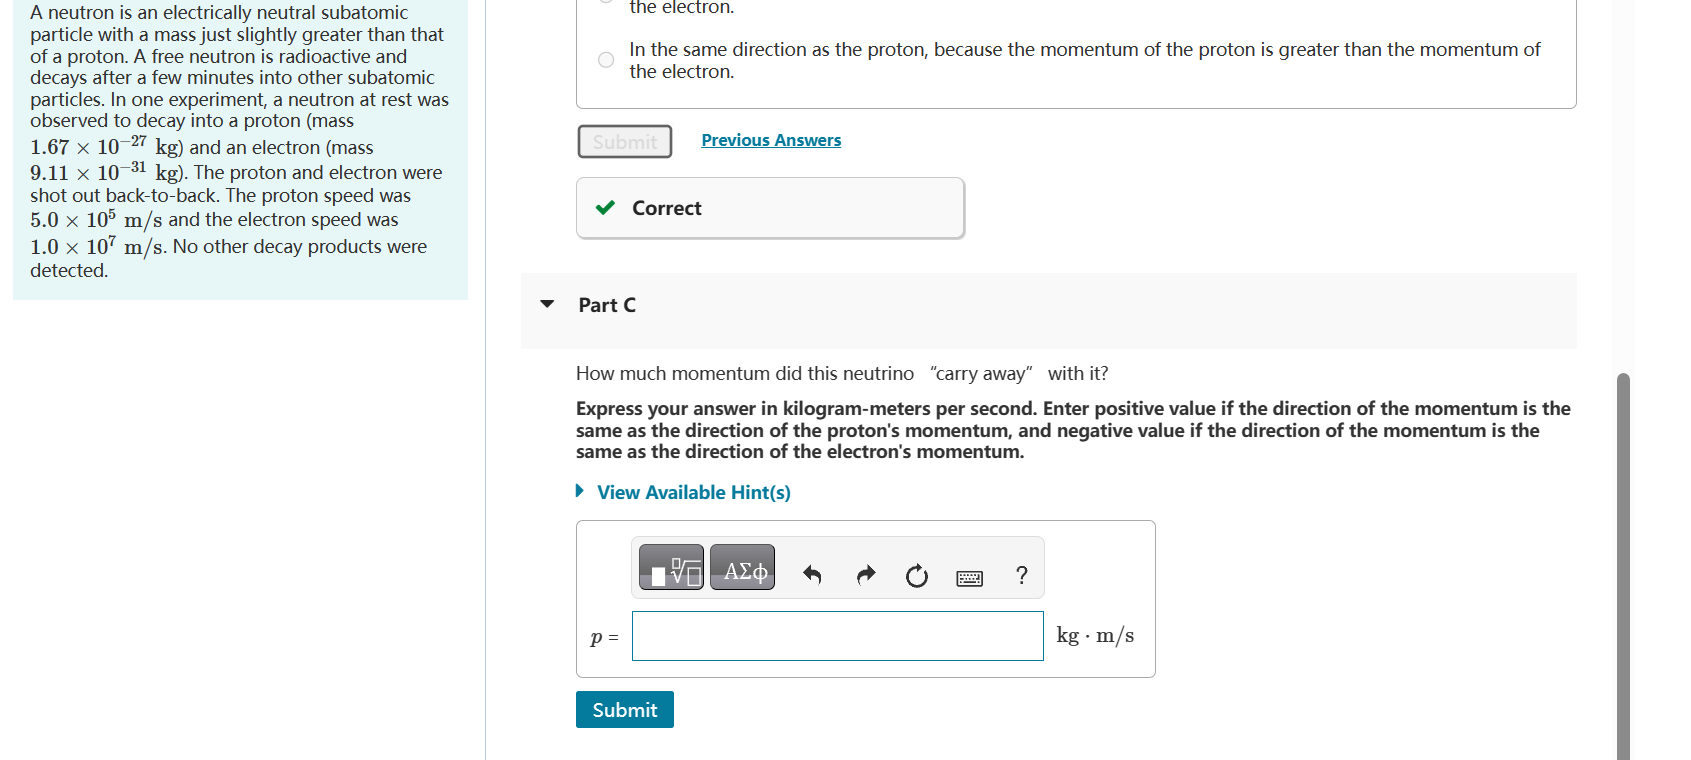1691x760 pixels.
Task: Click the green Correct checkmark icon
Action: 604,208
